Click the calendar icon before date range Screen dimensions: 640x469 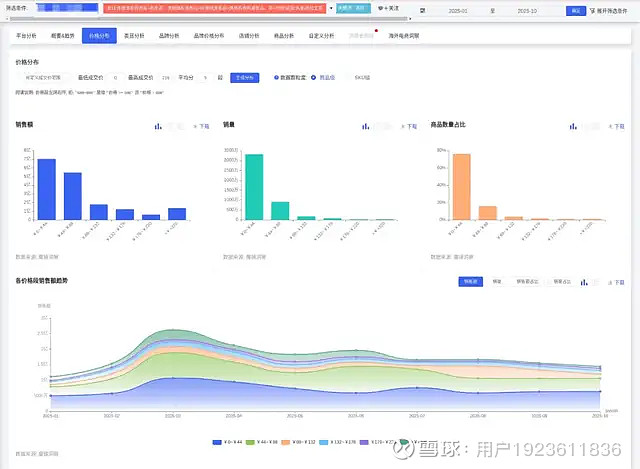point(422,11)
